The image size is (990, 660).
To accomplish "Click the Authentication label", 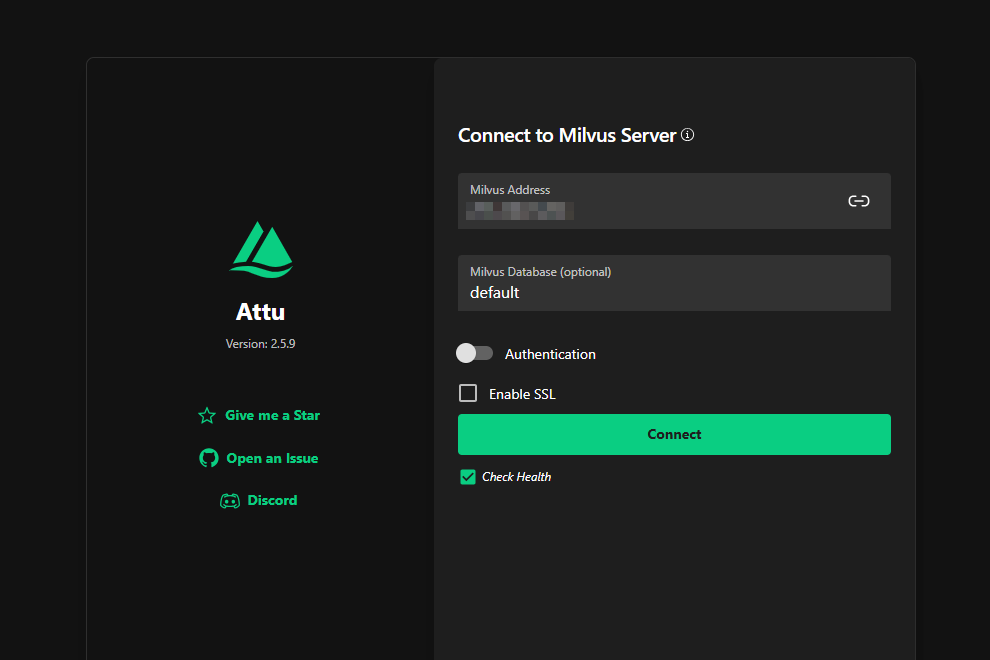I will coord(550,354).
